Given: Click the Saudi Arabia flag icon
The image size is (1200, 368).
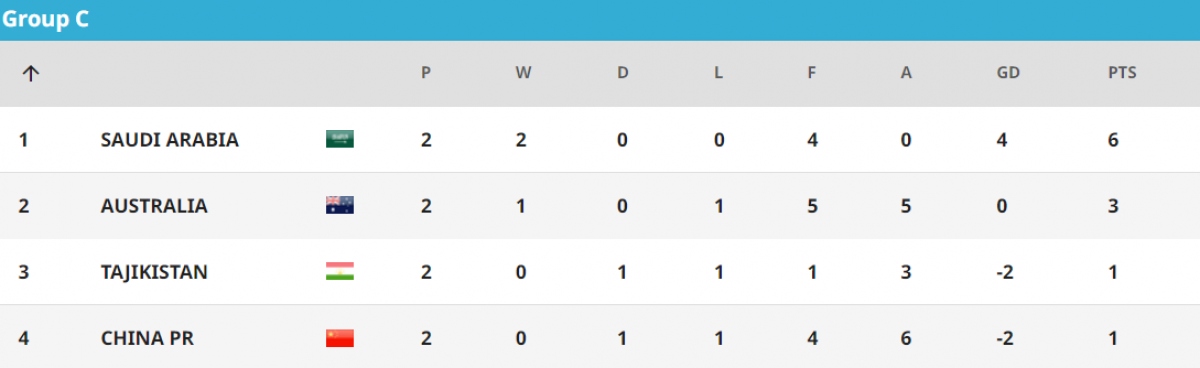Looking at the screenshot, I should point(340,139).
